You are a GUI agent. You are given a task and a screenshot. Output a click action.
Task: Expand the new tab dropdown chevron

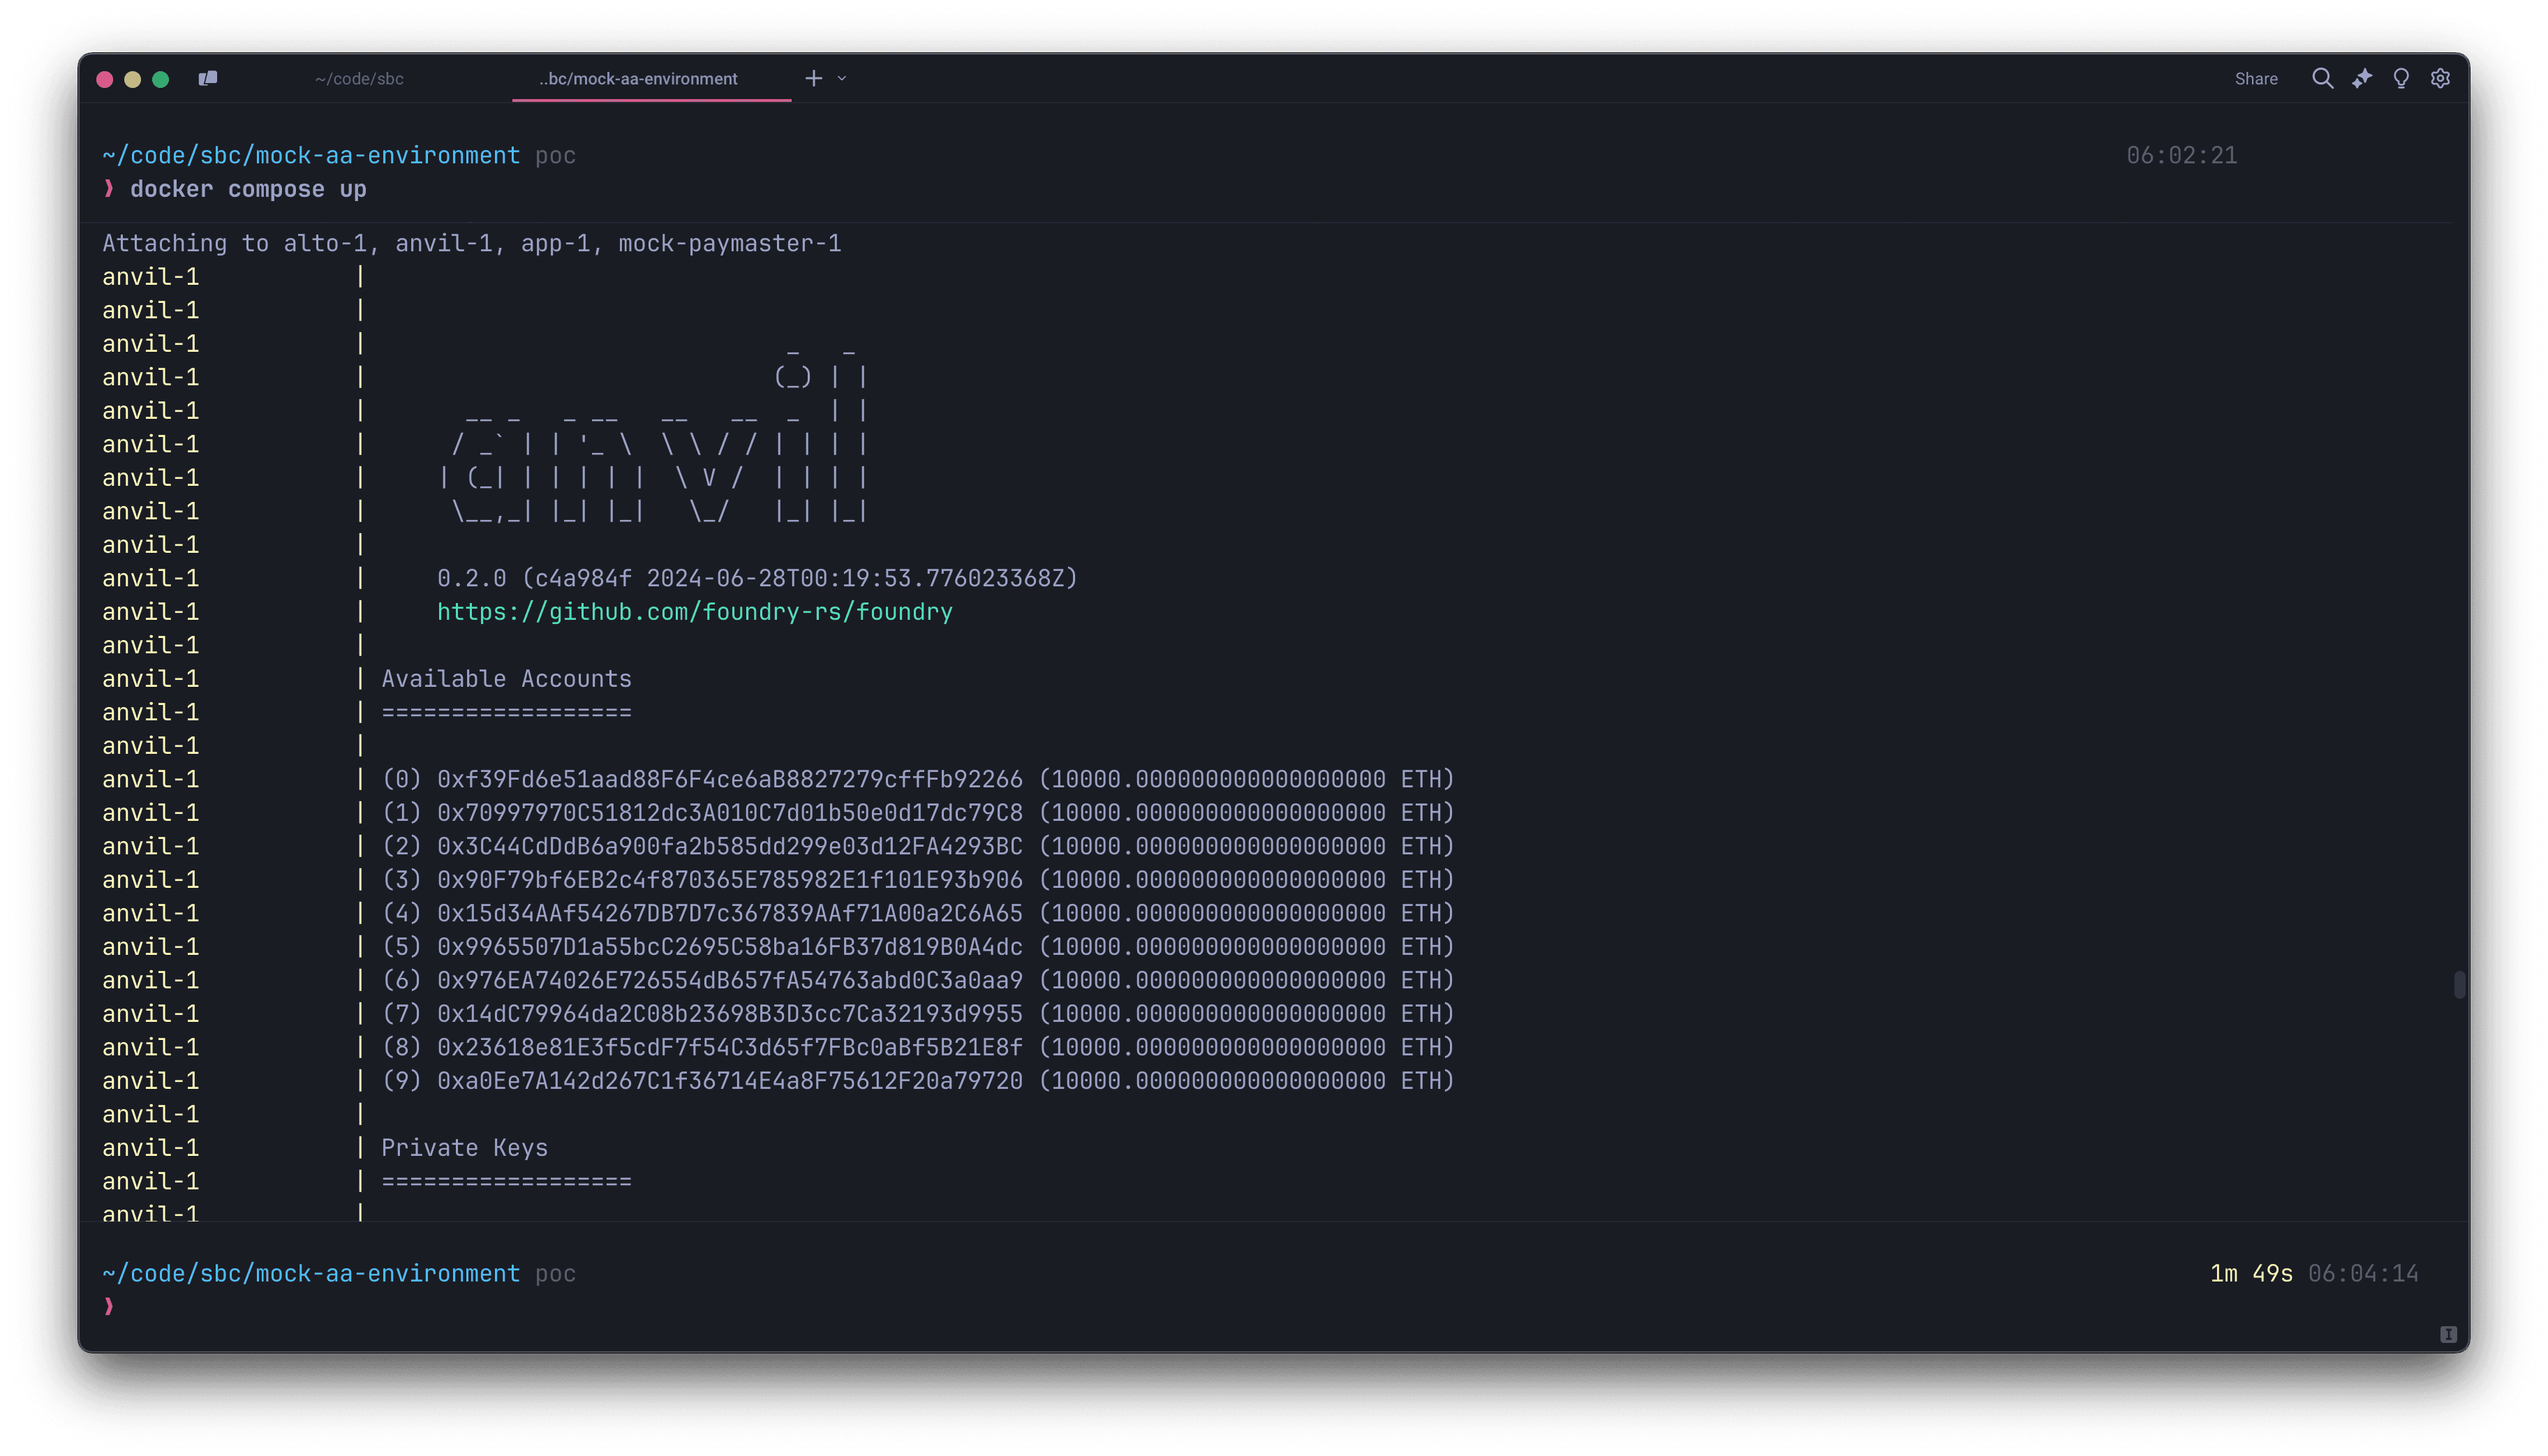[842, 78]
